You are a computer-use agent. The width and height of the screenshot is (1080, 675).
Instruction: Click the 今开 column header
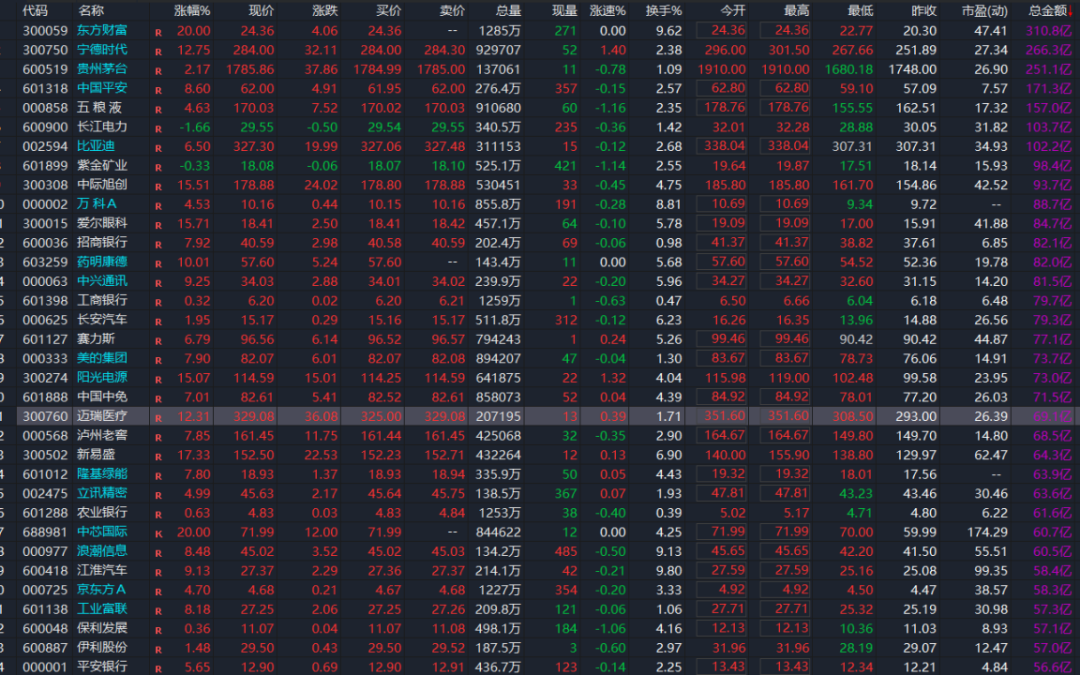click(x=733, y=10)
